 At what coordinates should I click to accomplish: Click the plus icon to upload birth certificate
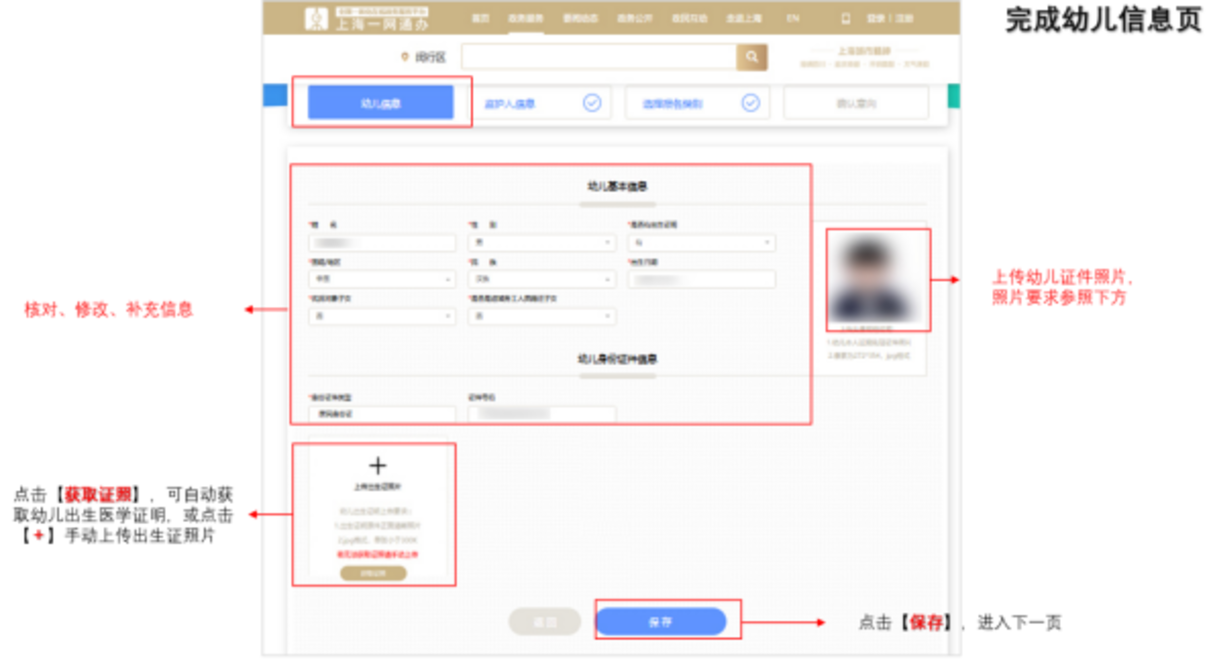point(377,466)
